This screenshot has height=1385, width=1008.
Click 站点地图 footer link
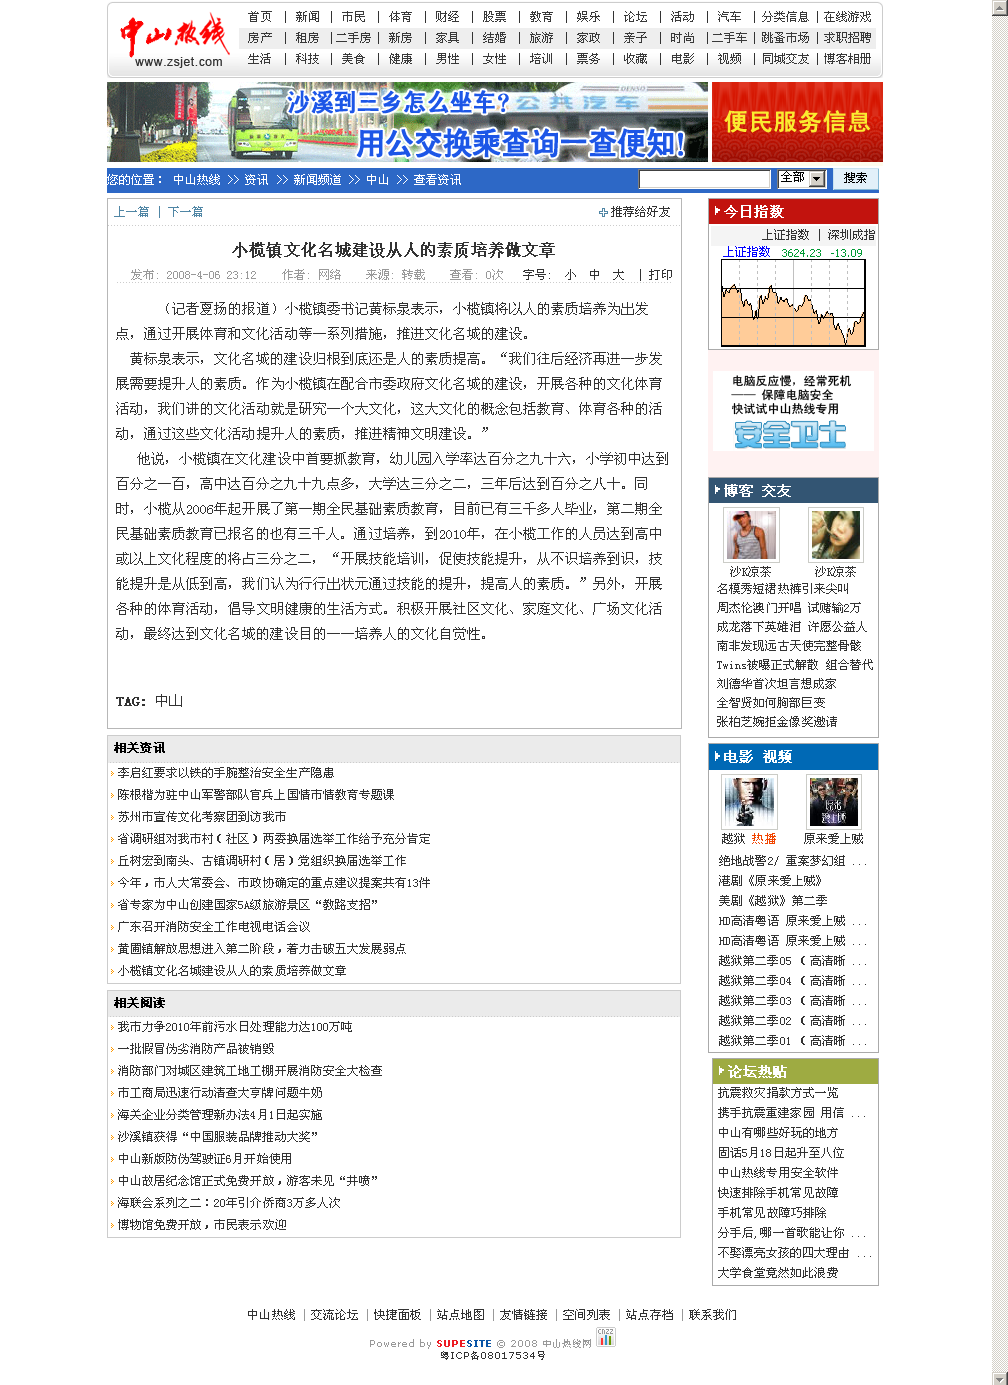[461, 1315]
